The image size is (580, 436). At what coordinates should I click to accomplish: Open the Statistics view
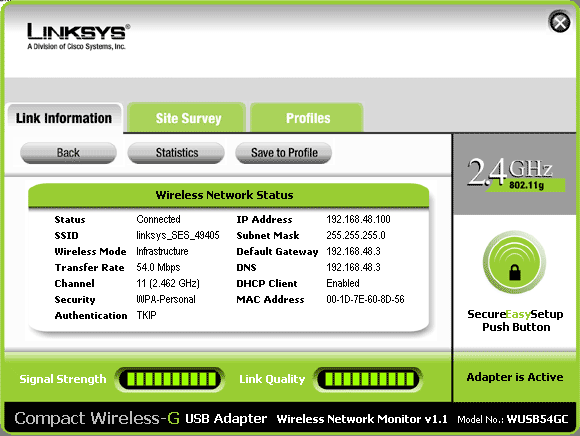point(176,153)
